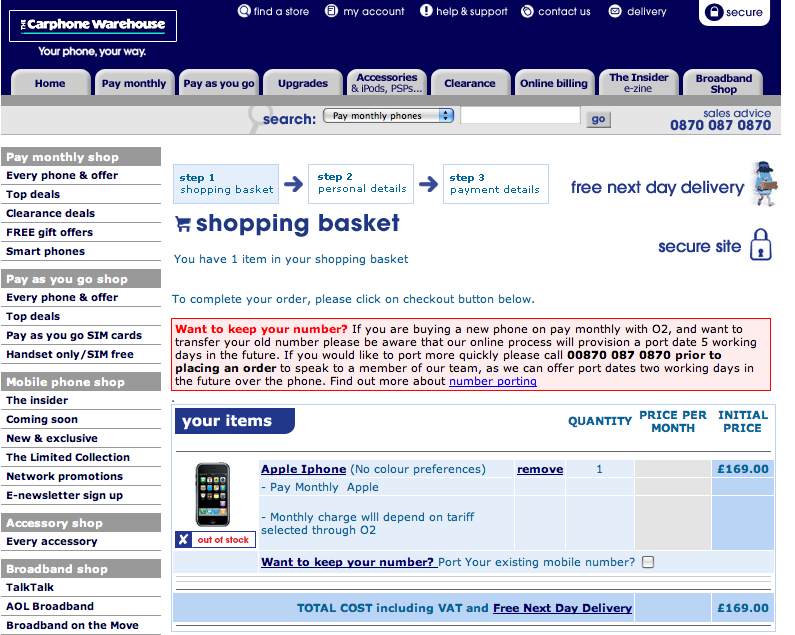The image size is (795, 635).
Task: Click the Pay as you go shop heading
Action: point(81,279)
